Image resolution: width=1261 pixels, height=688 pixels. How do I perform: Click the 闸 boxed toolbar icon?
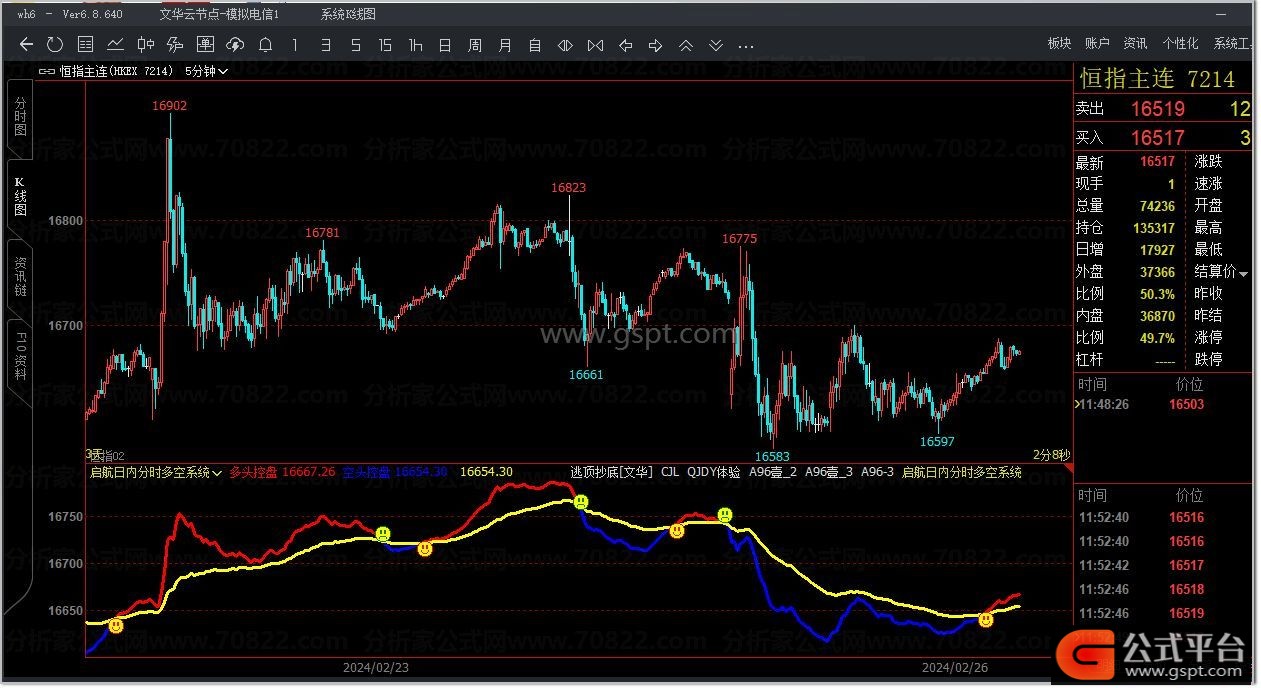click(x=205, y=44)
